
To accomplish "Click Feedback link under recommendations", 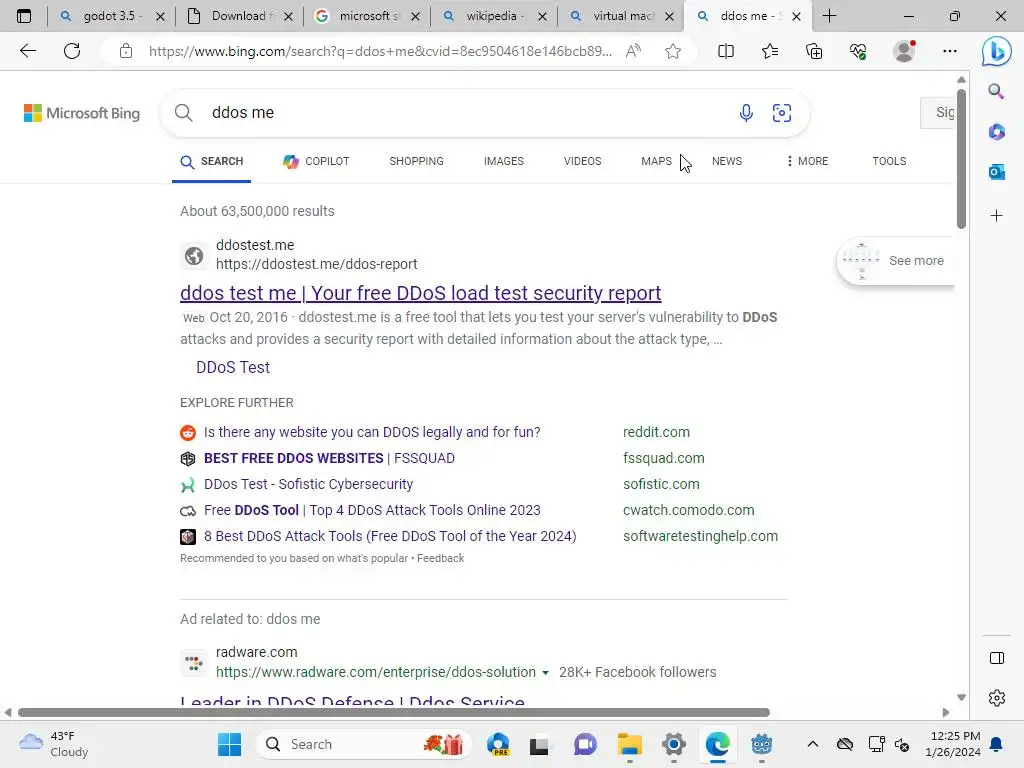I will pyautogui.click(x=440, y=558).
